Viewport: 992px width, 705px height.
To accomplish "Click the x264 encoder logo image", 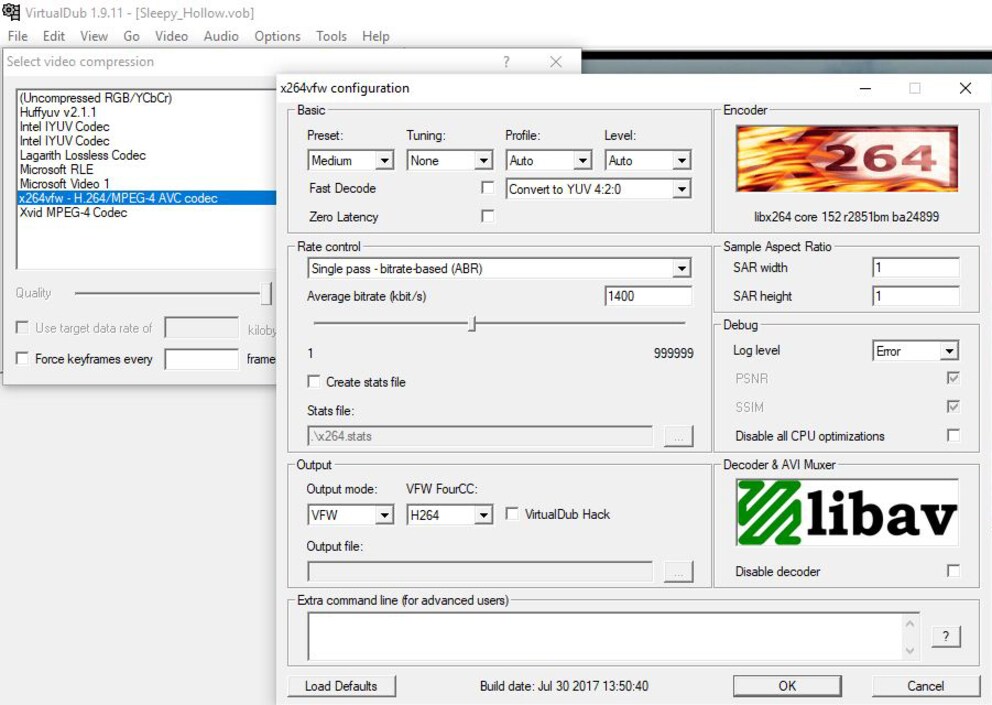I will (x=846, y=158).
